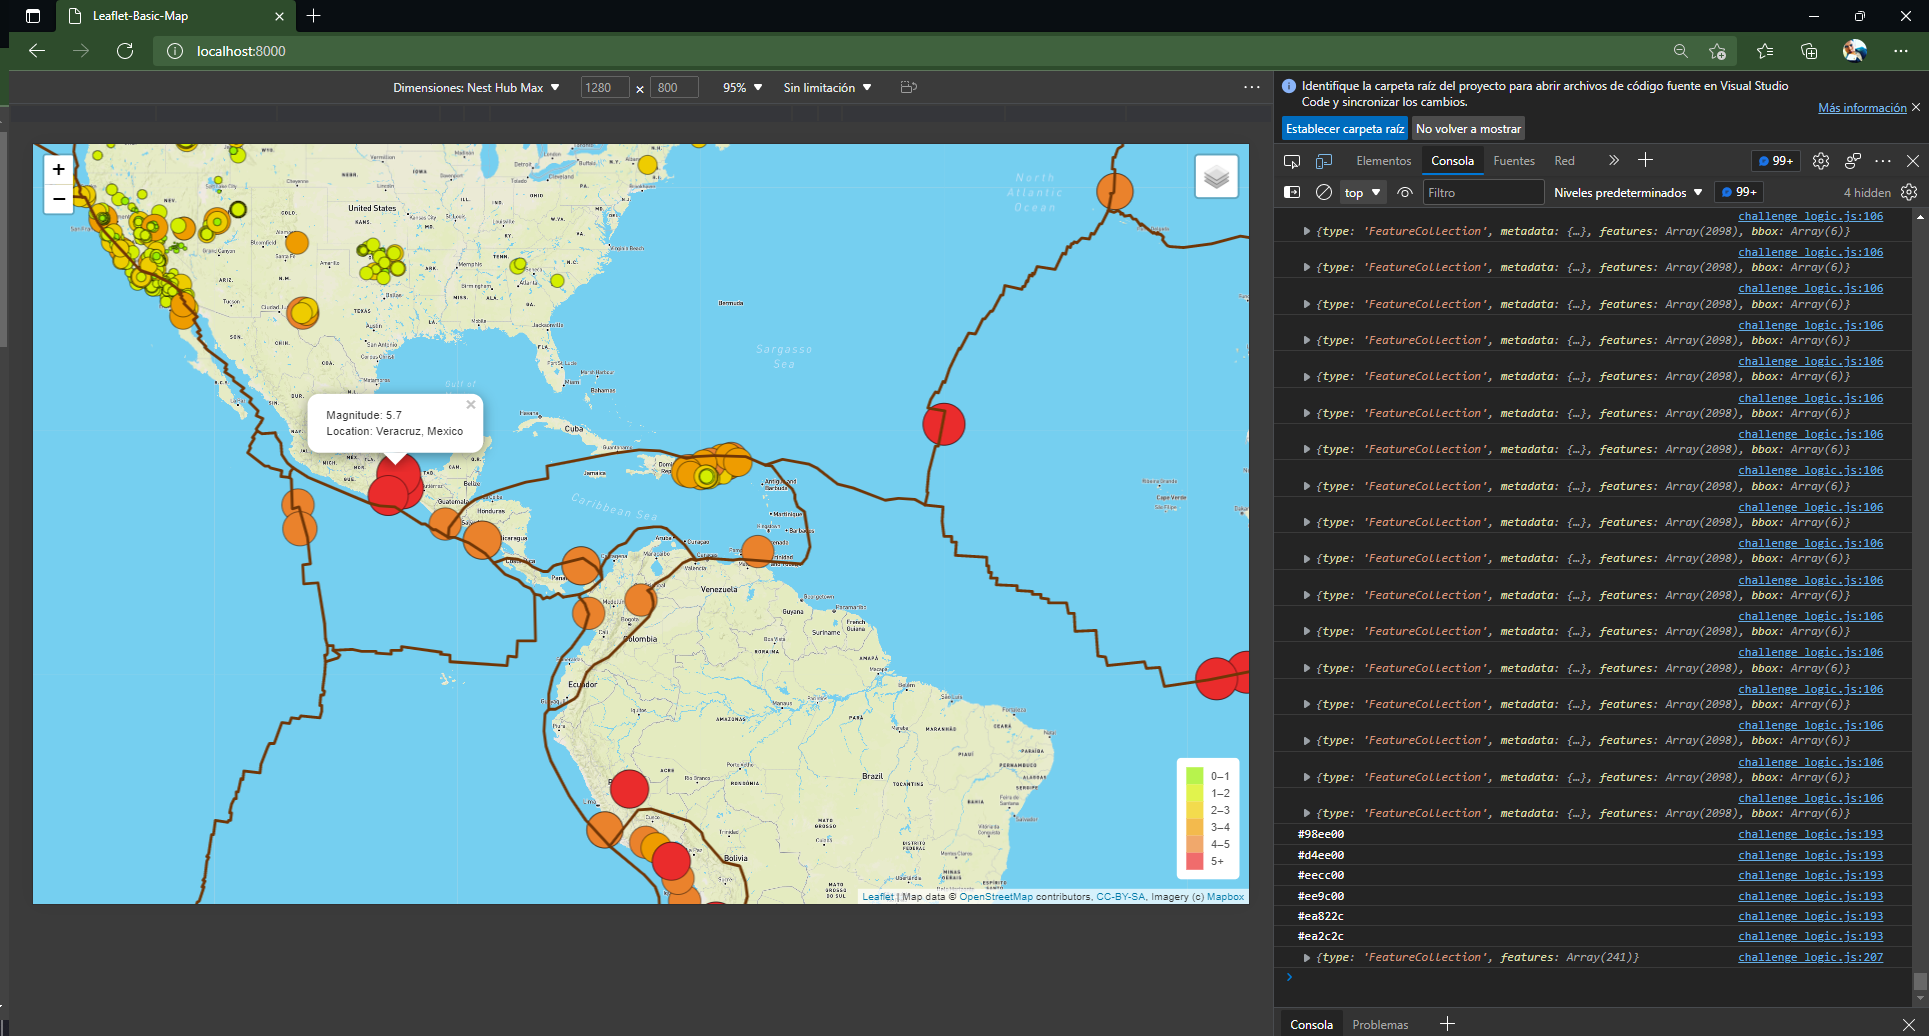Toggle the device emulation toolbar

pos(1324,160)
